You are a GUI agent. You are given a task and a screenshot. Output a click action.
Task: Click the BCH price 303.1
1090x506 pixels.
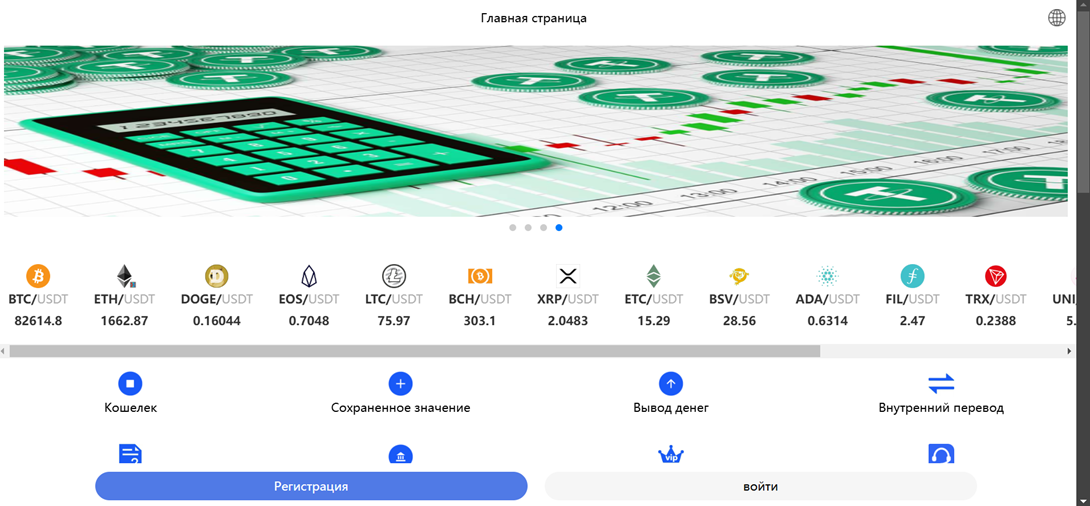[480, 321]
